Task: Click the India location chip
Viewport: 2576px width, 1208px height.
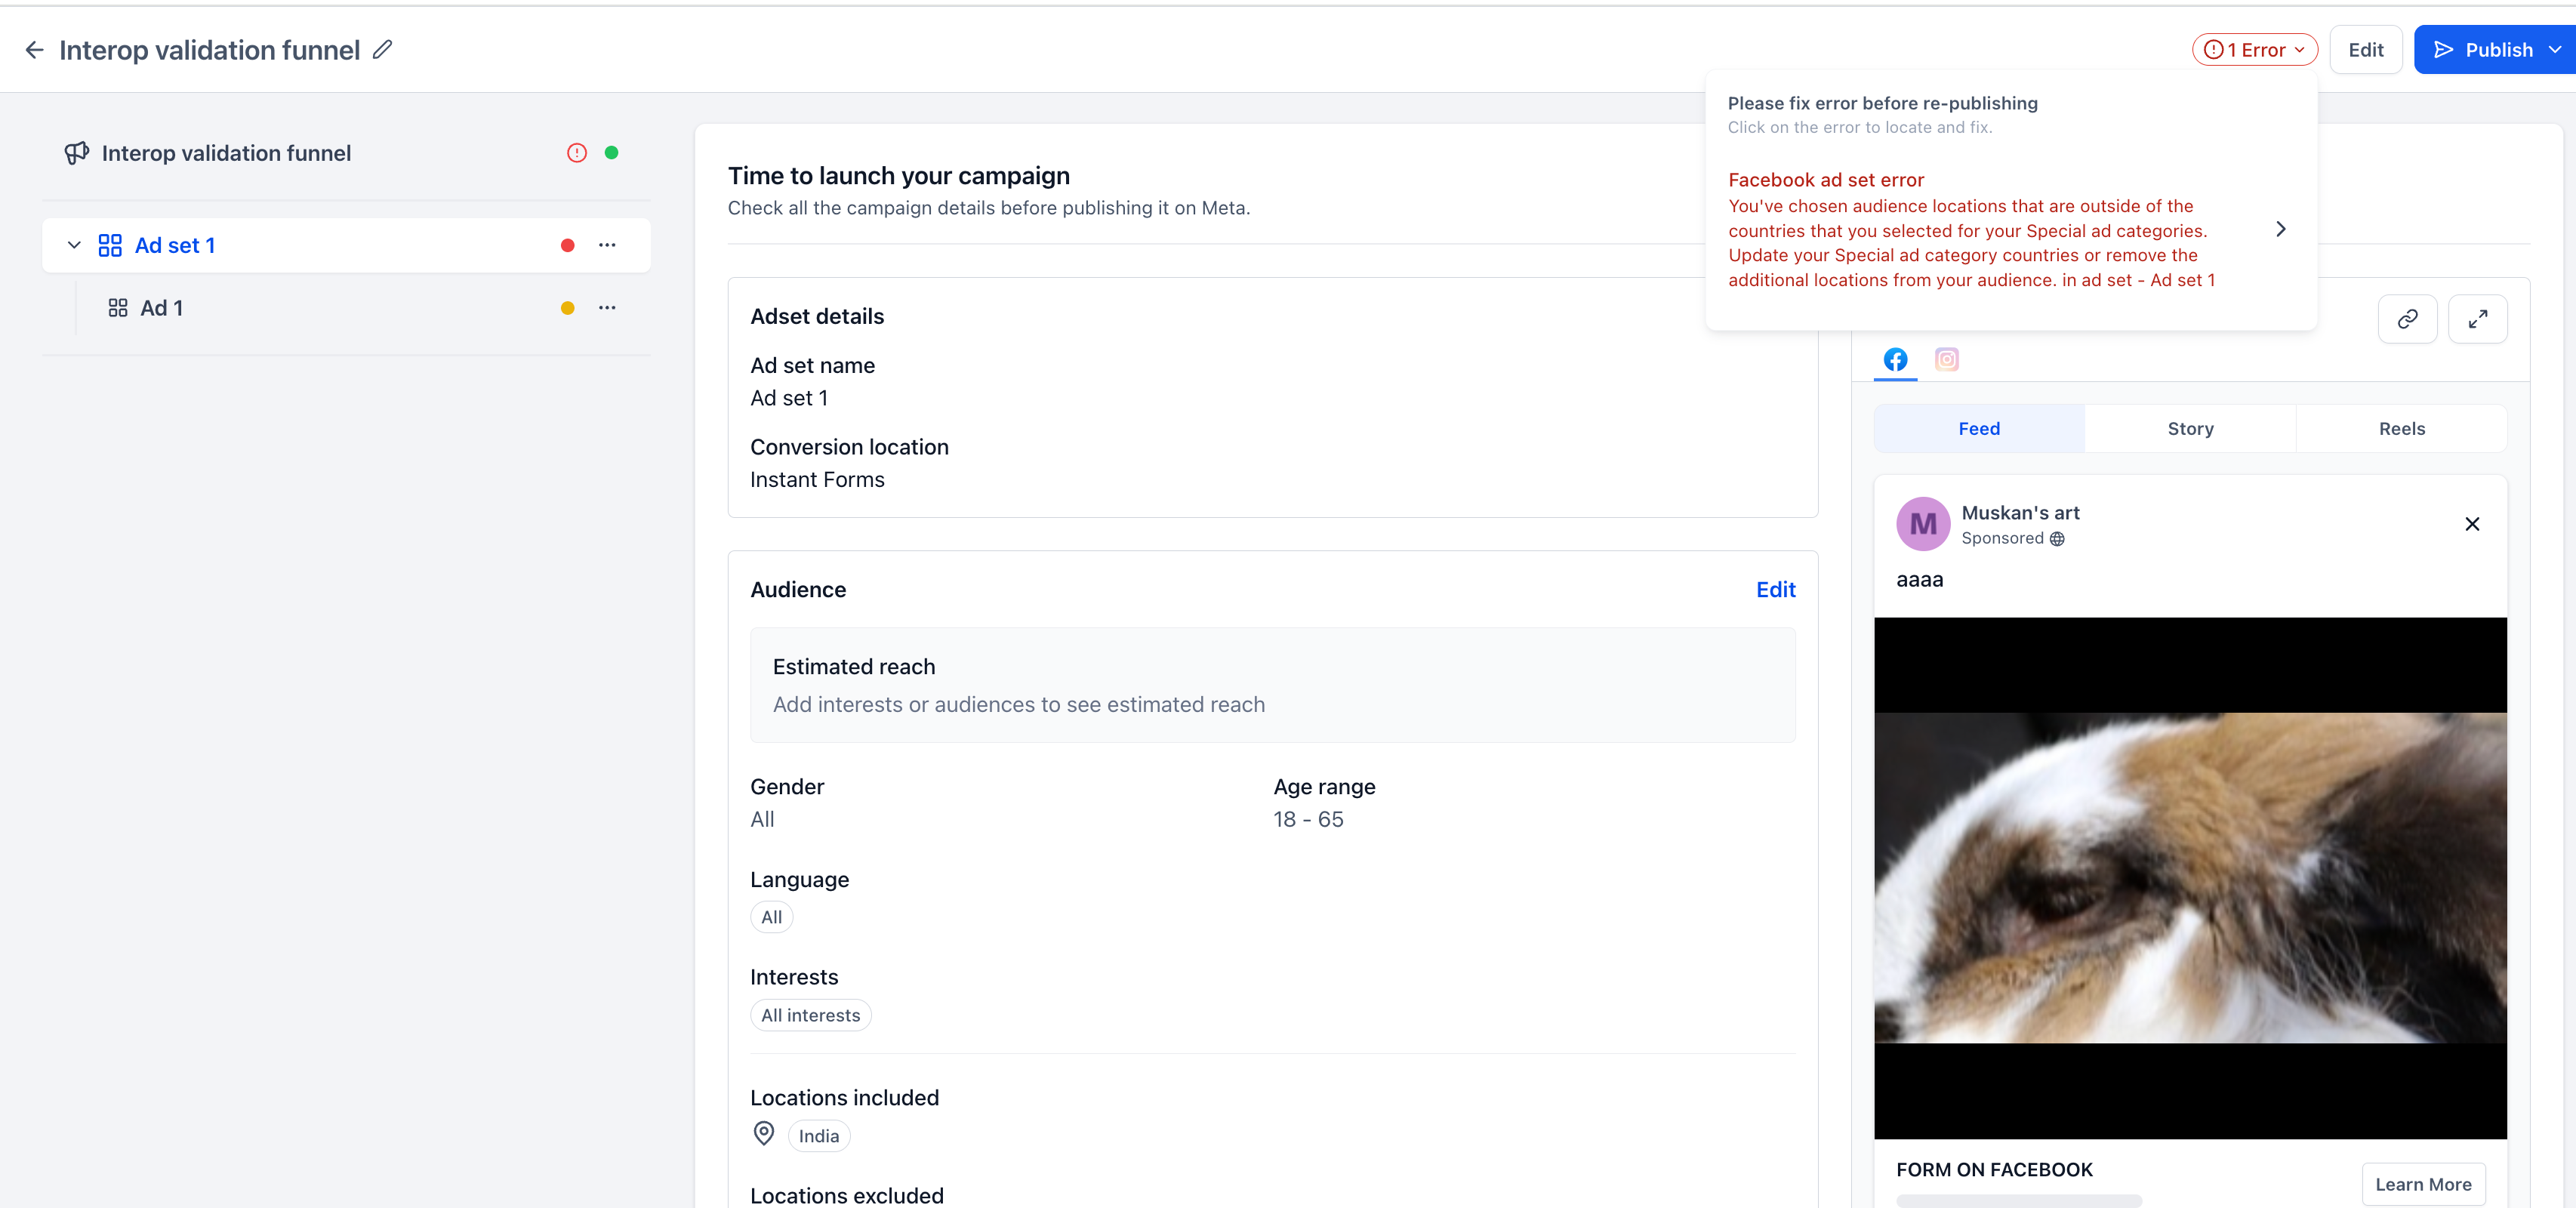Action: coord(818,1136)
